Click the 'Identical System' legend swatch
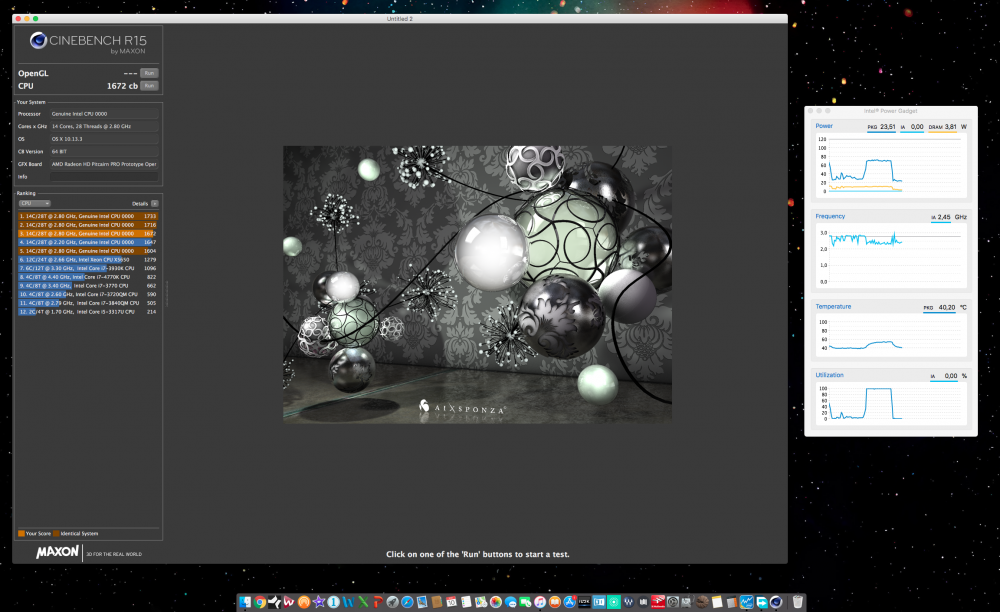The width and height of the screenshot is (1000, 612). pos(56,534)
